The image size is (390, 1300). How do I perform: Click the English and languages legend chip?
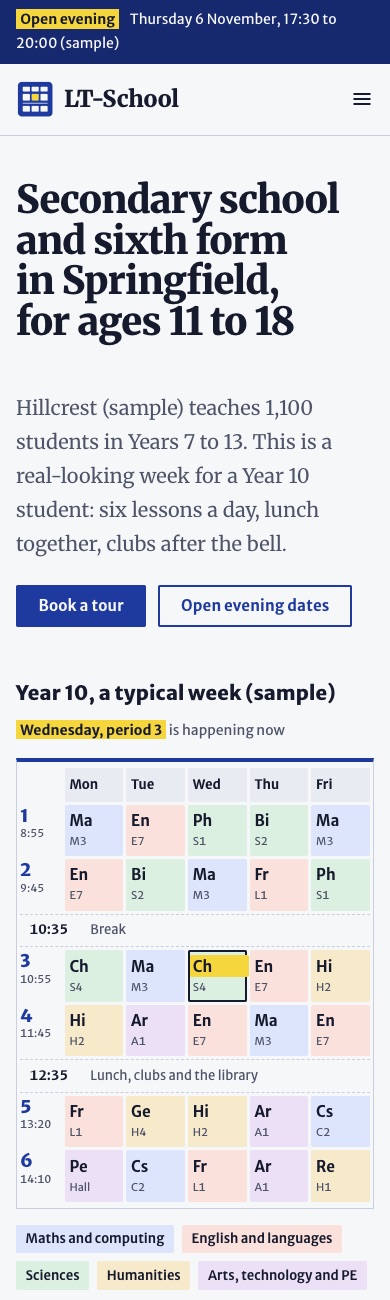coord(261,1239)
